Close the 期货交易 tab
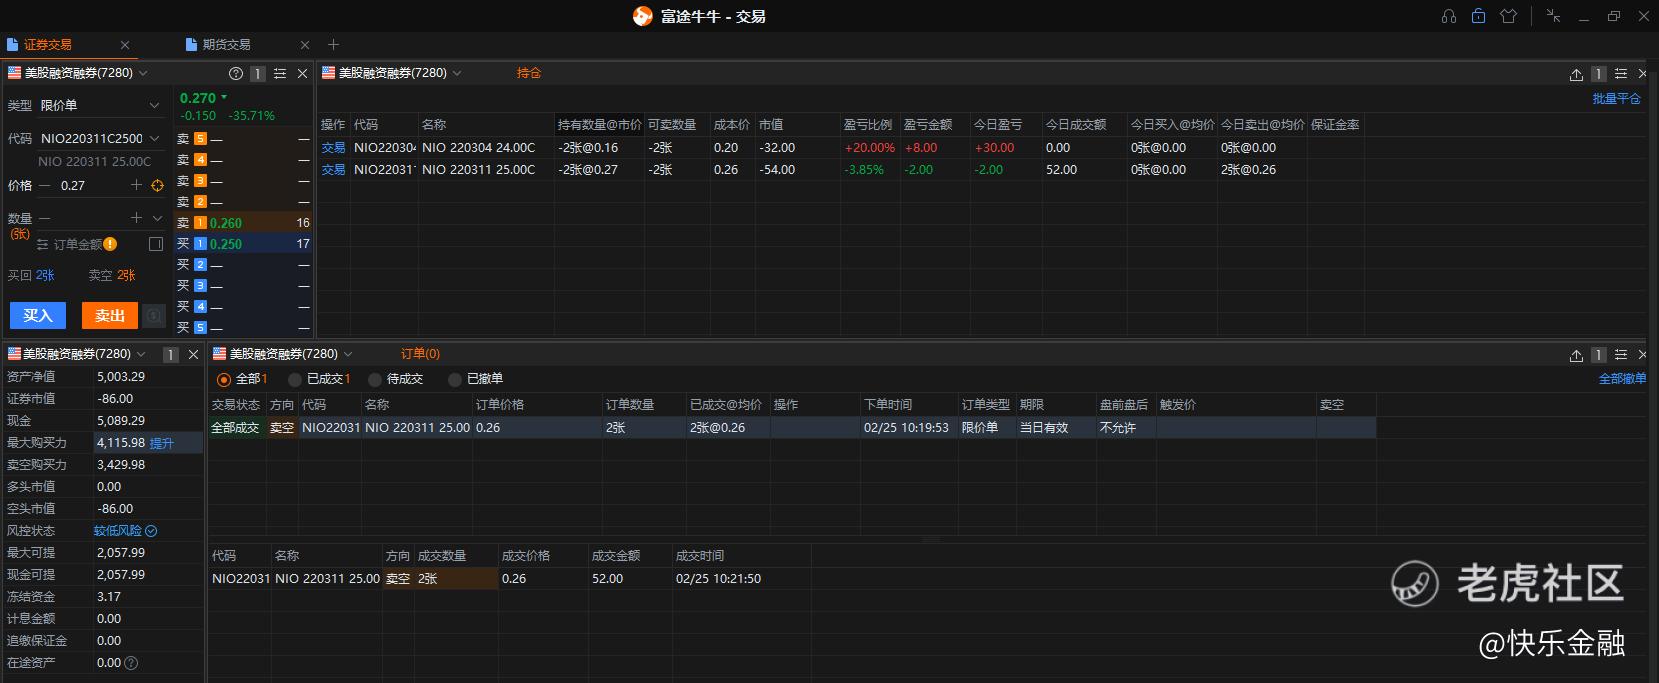The image size is (1659, 683). tap(305, 45)
